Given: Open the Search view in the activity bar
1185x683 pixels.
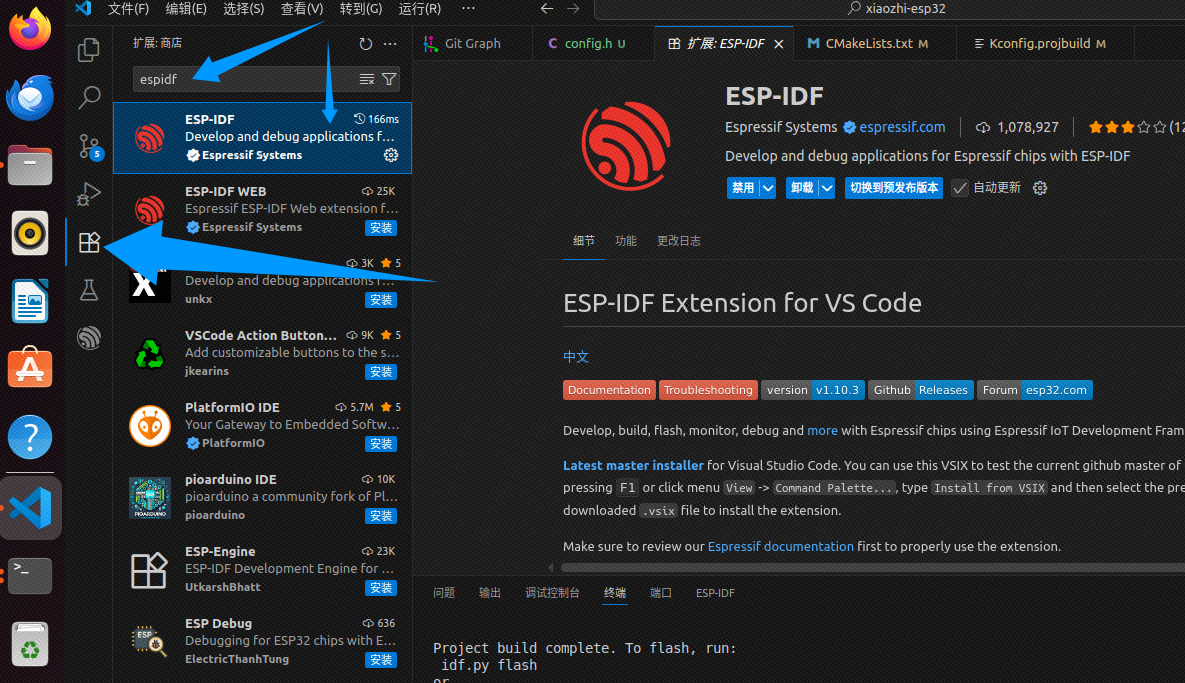Looking at the screenshot, I should 88,97.
